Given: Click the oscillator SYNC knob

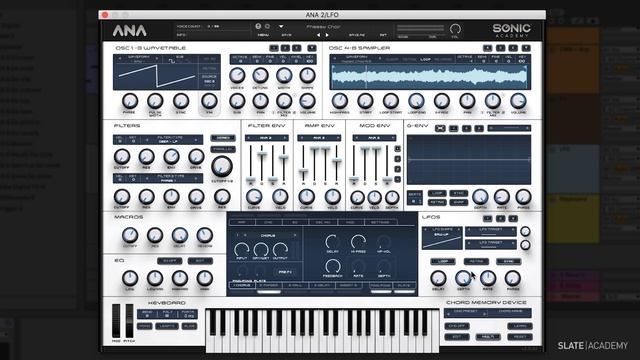Looking at the screenshot, I should click(x=181, y=101).
